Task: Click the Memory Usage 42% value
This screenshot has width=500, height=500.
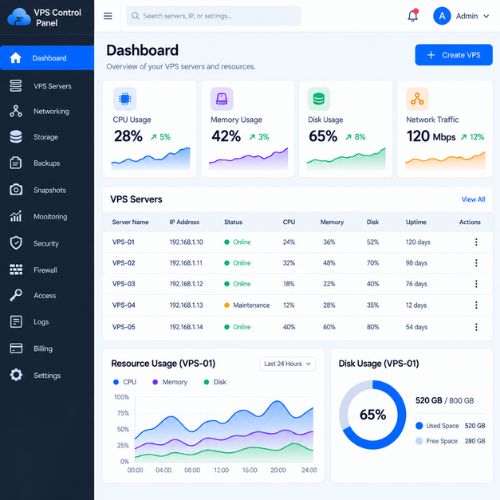Action: tap(226, 136)
